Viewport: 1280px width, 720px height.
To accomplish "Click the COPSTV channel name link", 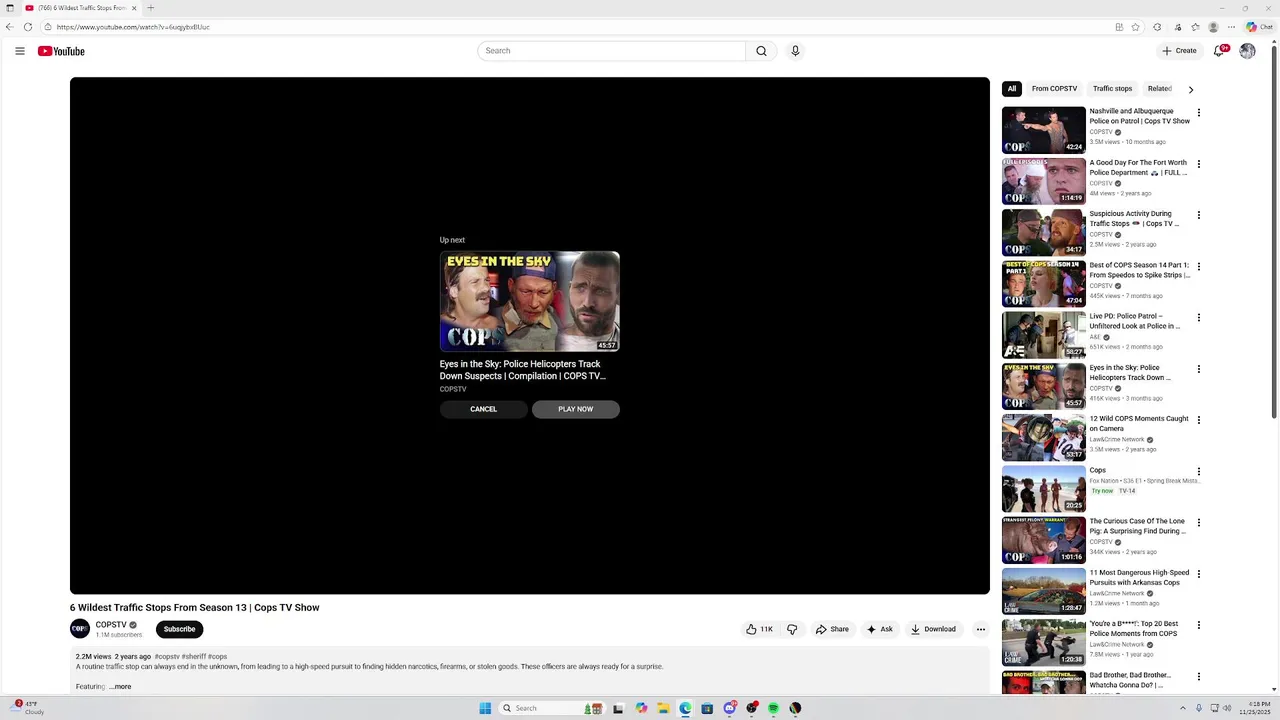I will [x=111, y=625].
